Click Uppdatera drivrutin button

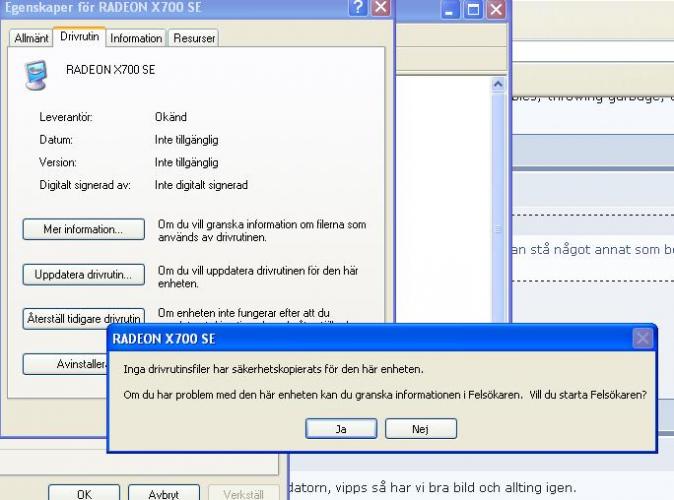coord(83,274)
